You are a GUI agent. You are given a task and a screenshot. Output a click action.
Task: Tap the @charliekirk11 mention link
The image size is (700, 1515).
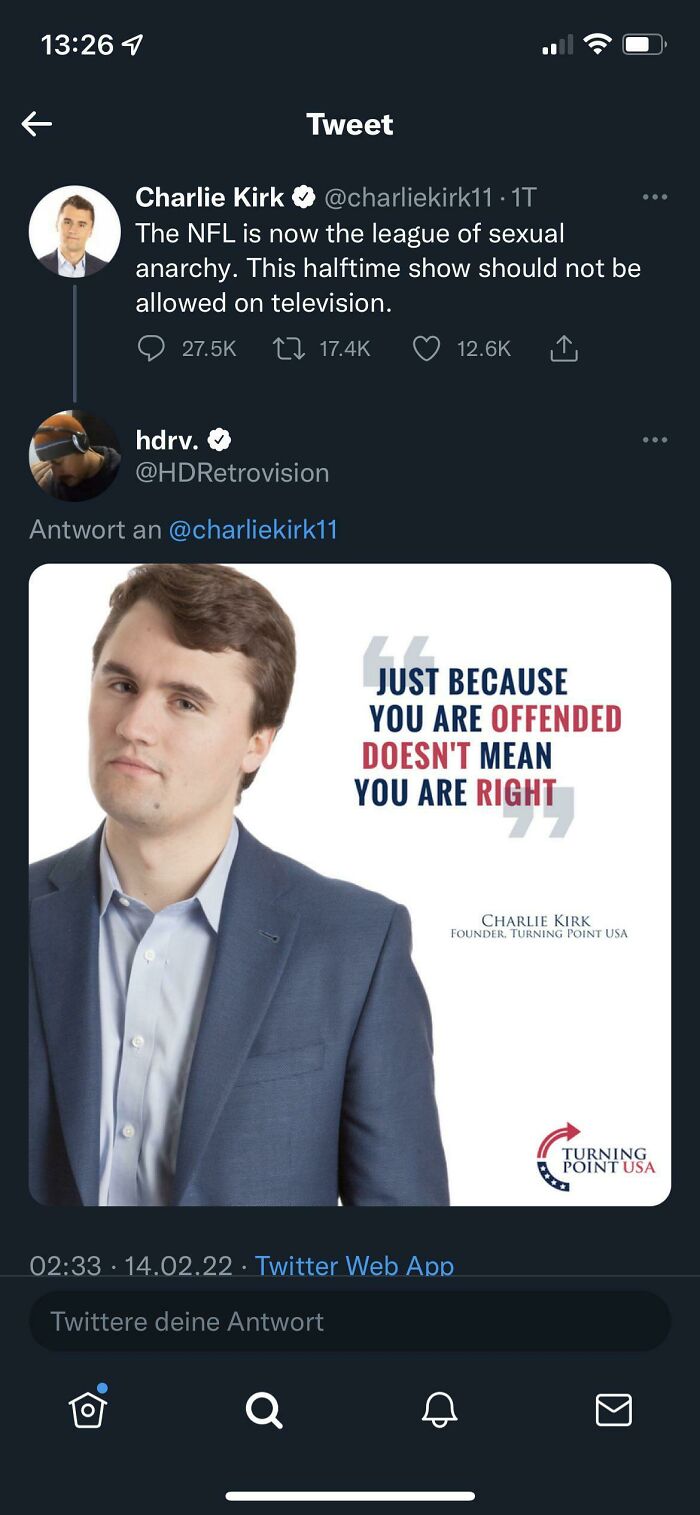253,529
